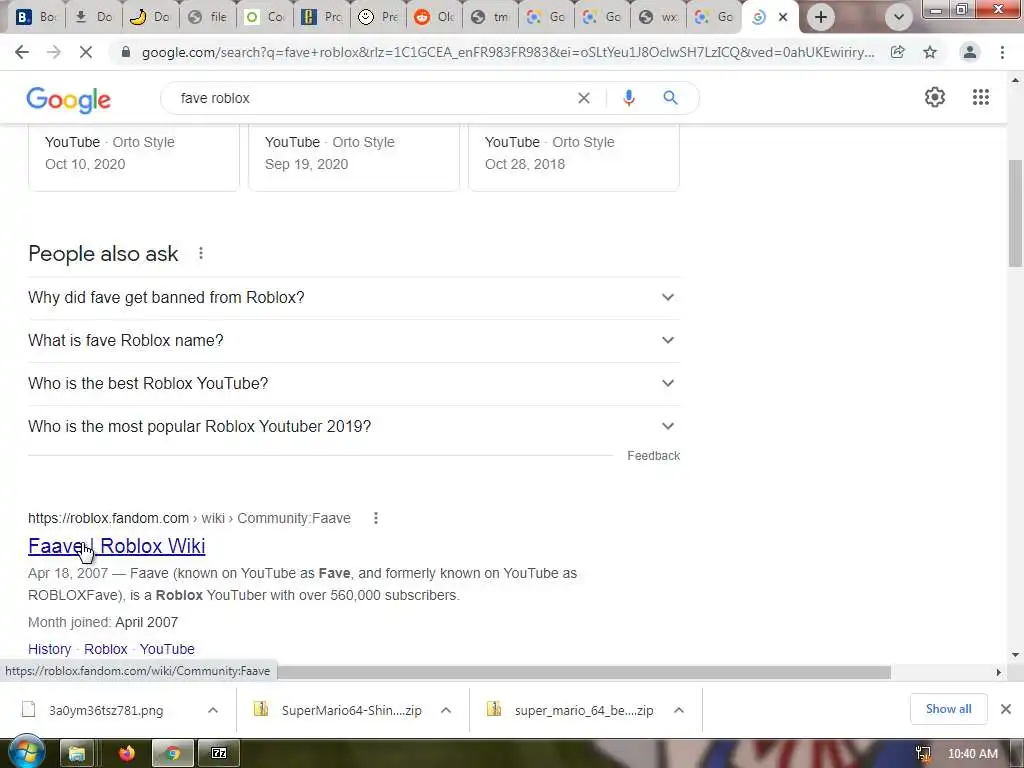The width and height of the screenshot is (1024, 768).
Task: Click the horizontal scrollbar thumb
Action: pyautogui.click(x=584, y=673)
